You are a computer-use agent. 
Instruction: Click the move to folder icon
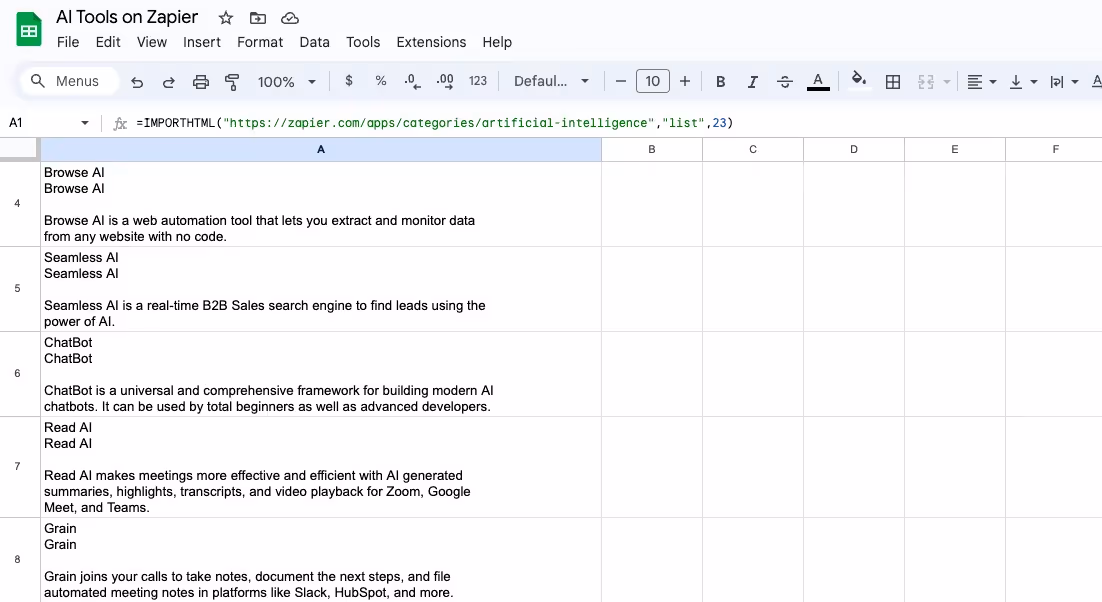pos(258,18)
